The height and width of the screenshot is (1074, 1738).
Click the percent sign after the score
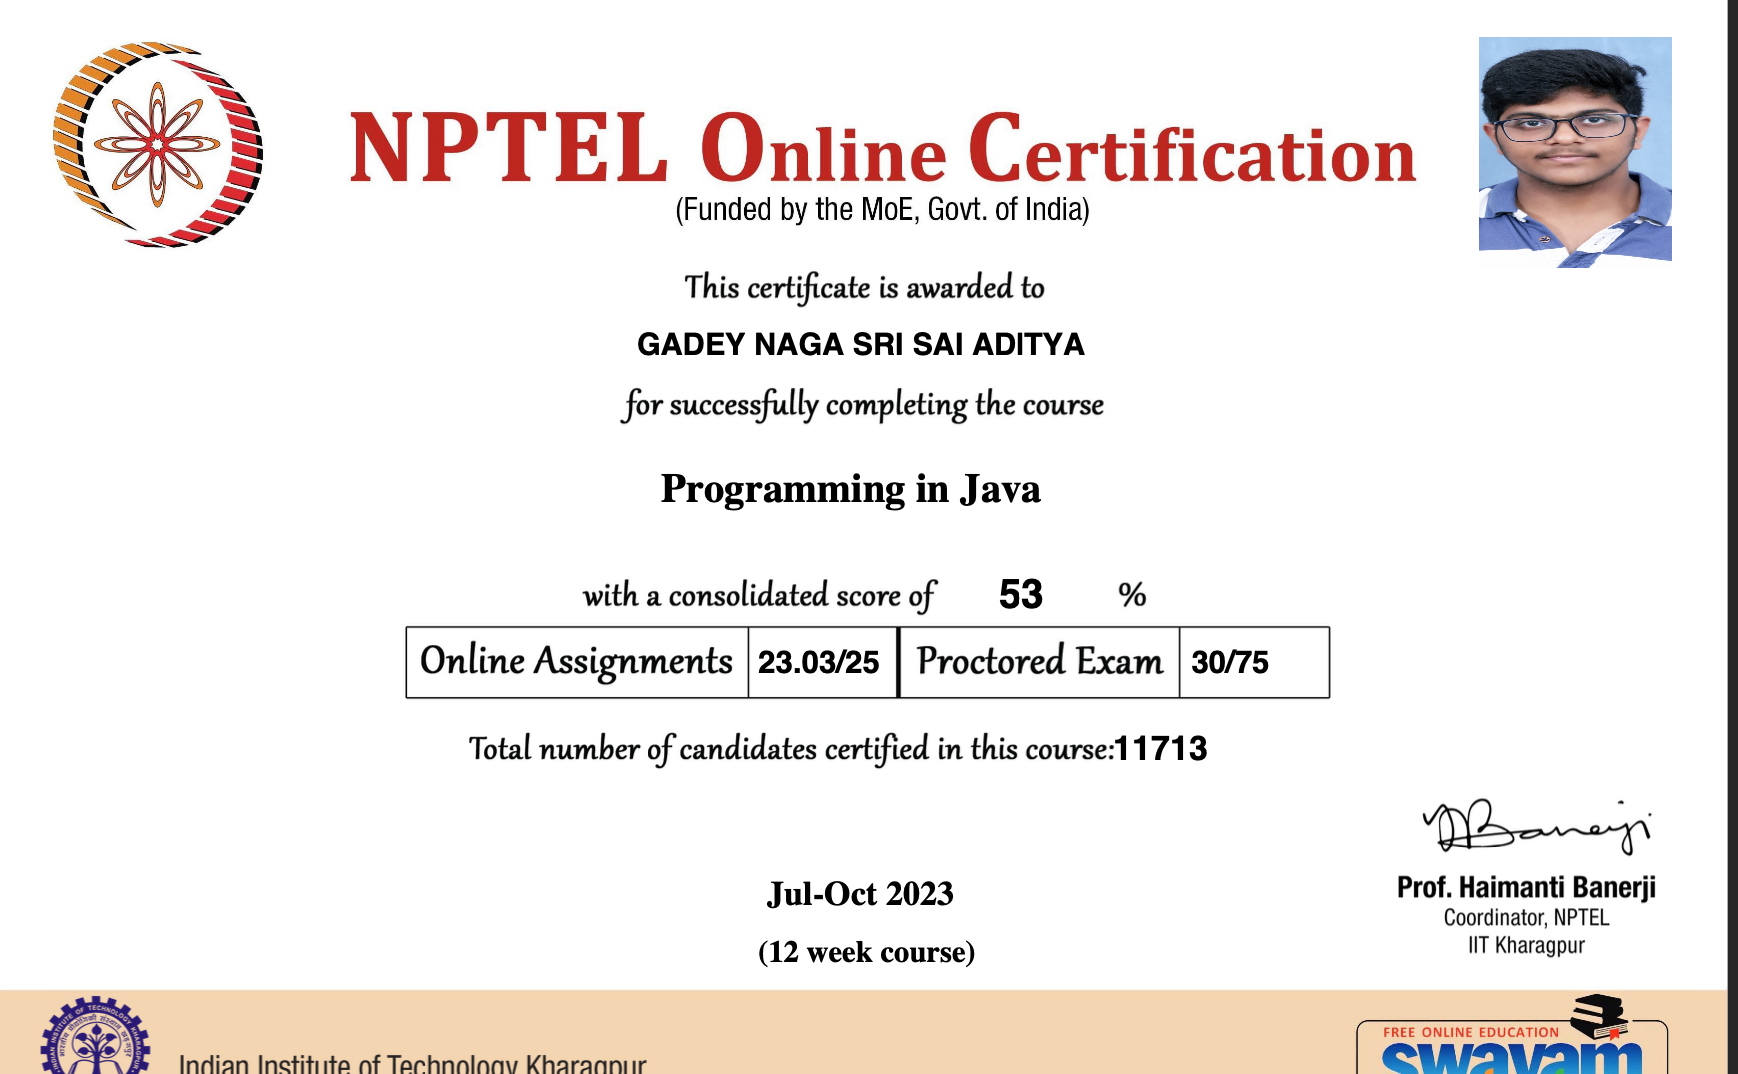point(1132,595)
